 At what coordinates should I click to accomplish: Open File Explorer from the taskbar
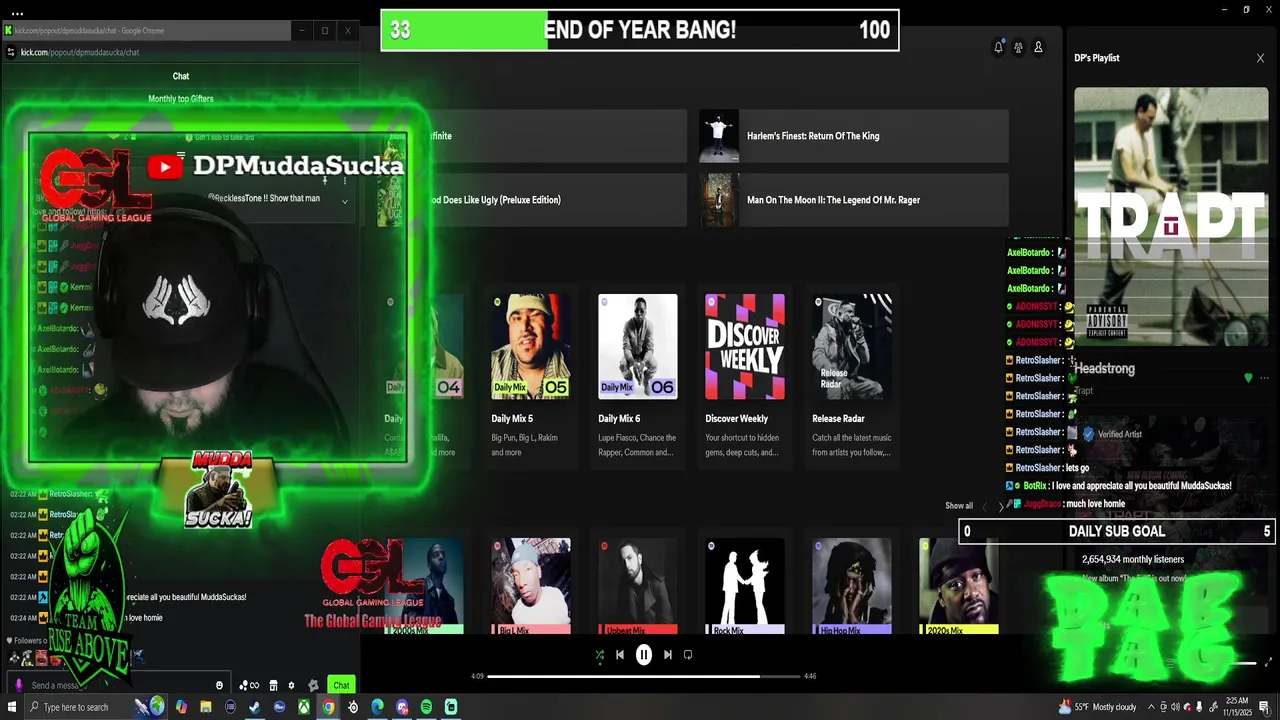[206, 707]
